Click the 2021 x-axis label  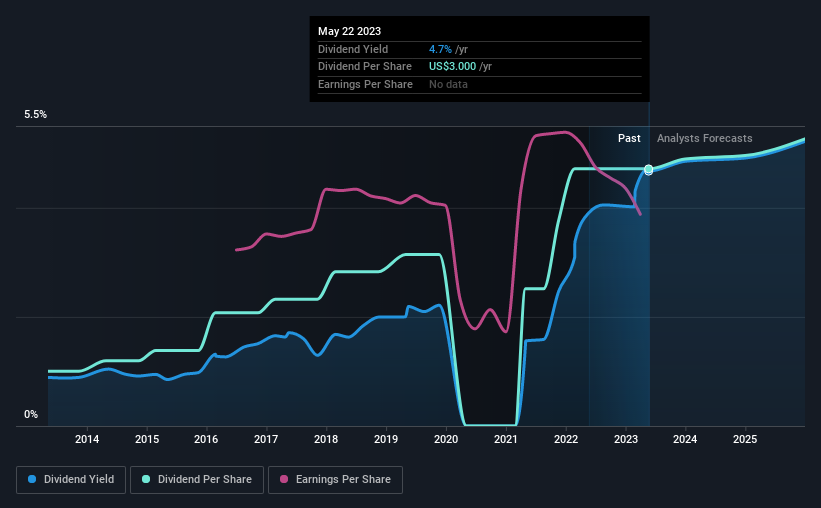coord(506,439)
